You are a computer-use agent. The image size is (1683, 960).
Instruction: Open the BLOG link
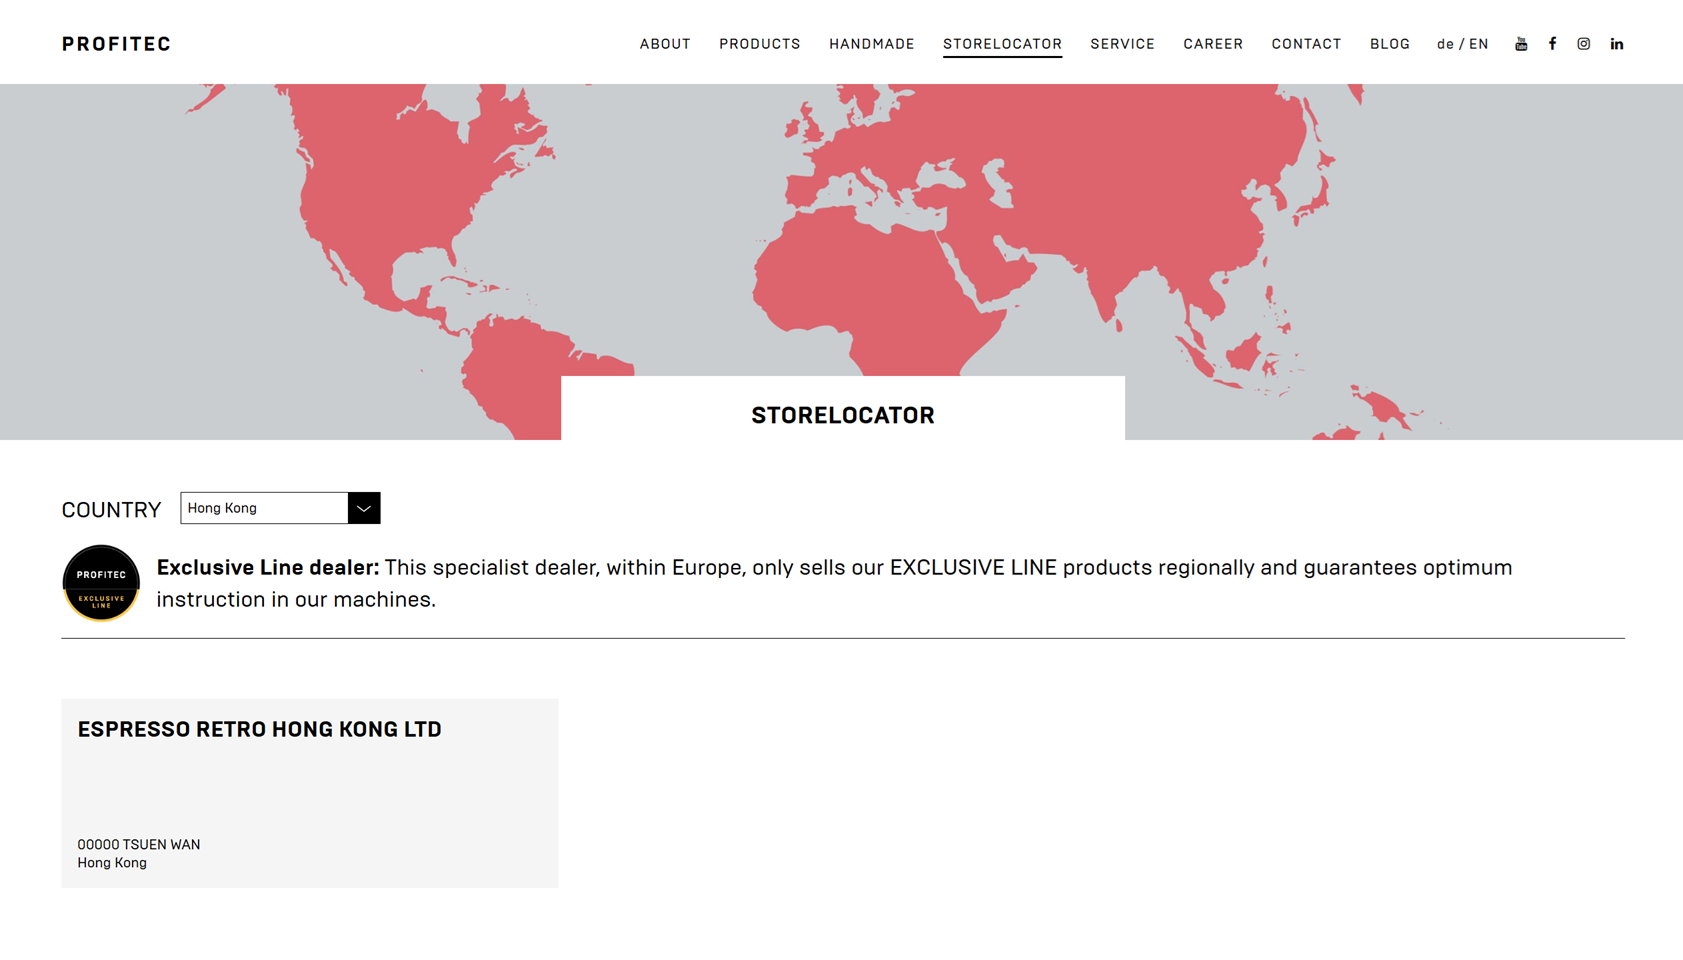tap(1389, 44)
